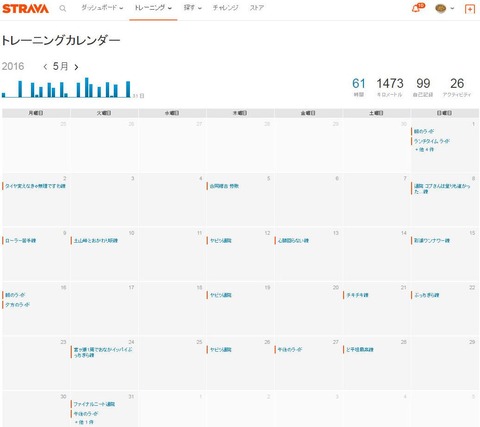
Task: Open the ストア page
Action: point(257,8)
